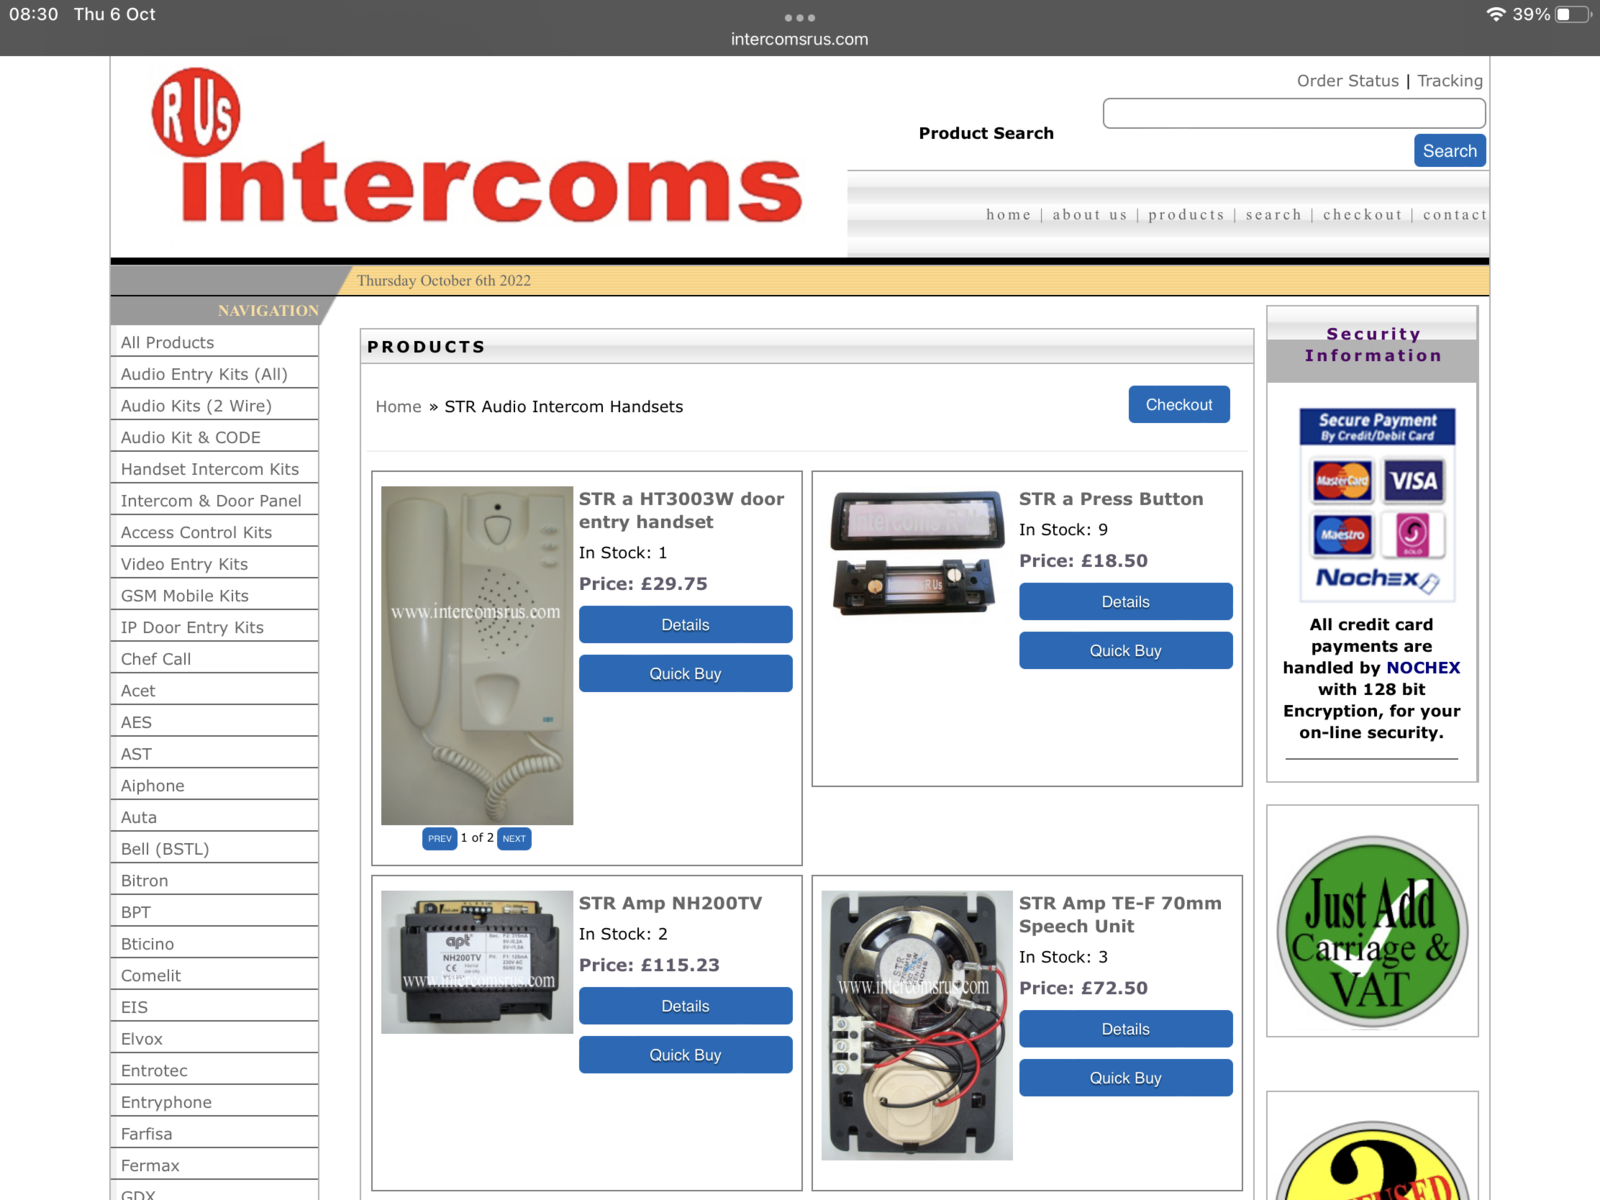Open the TE-F 70mm Speech Unit image

click(x=916, y=1025)
